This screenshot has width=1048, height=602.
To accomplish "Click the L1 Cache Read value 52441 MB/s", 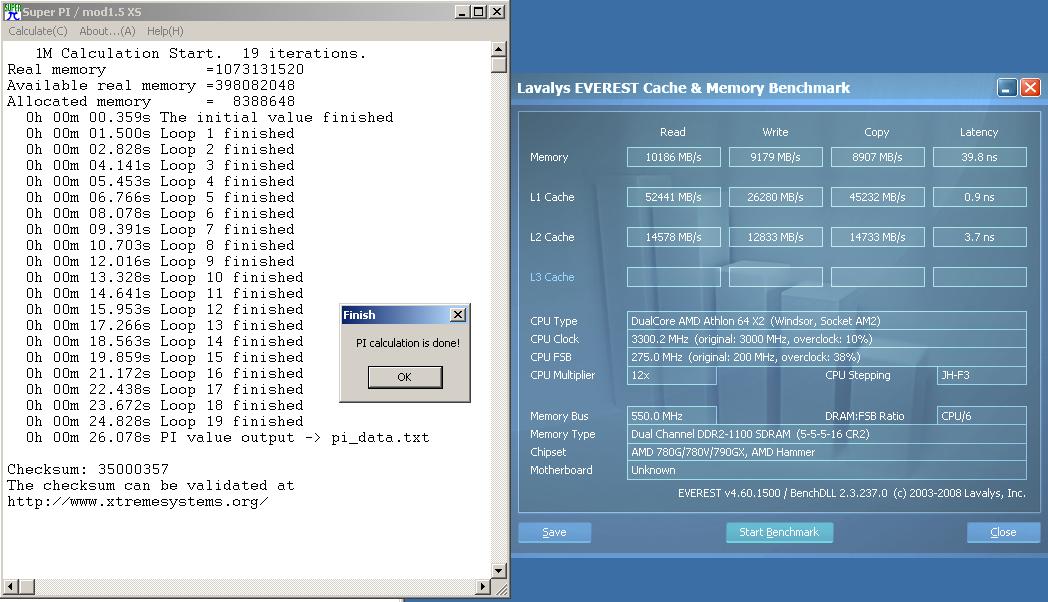I will 674,197.
